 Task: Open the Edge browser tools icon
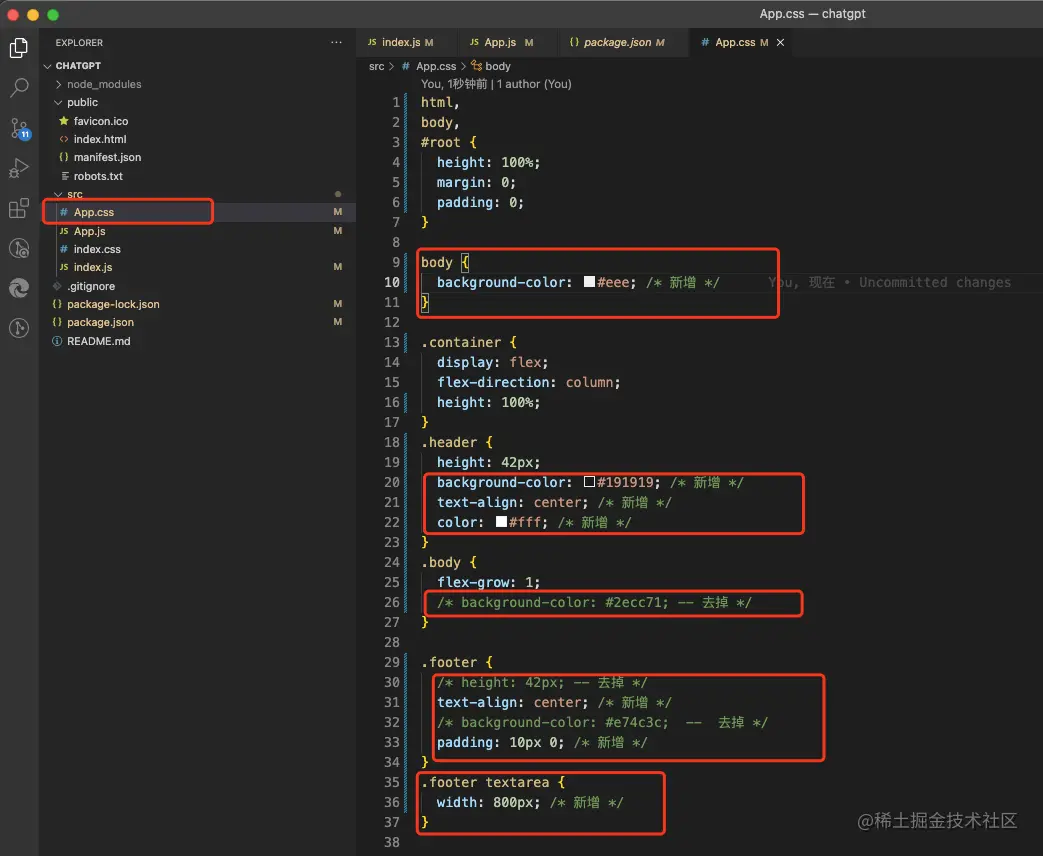click(x=19, y=288)
